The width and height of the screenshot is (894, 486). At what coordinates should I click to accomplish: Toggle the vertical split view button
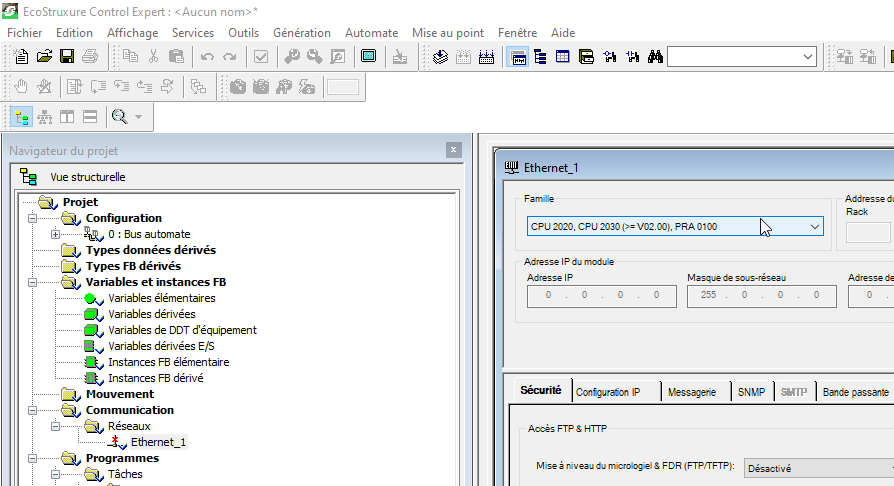(x=67, y=117)
